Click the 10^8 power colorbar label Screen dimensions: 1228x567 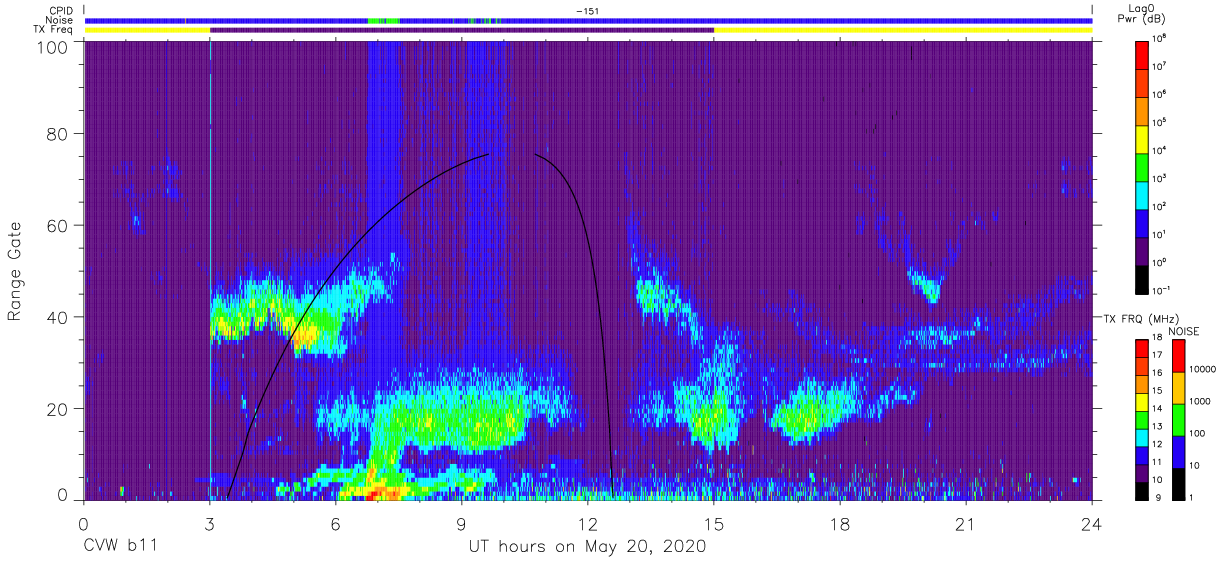[x=1160, y=38]
